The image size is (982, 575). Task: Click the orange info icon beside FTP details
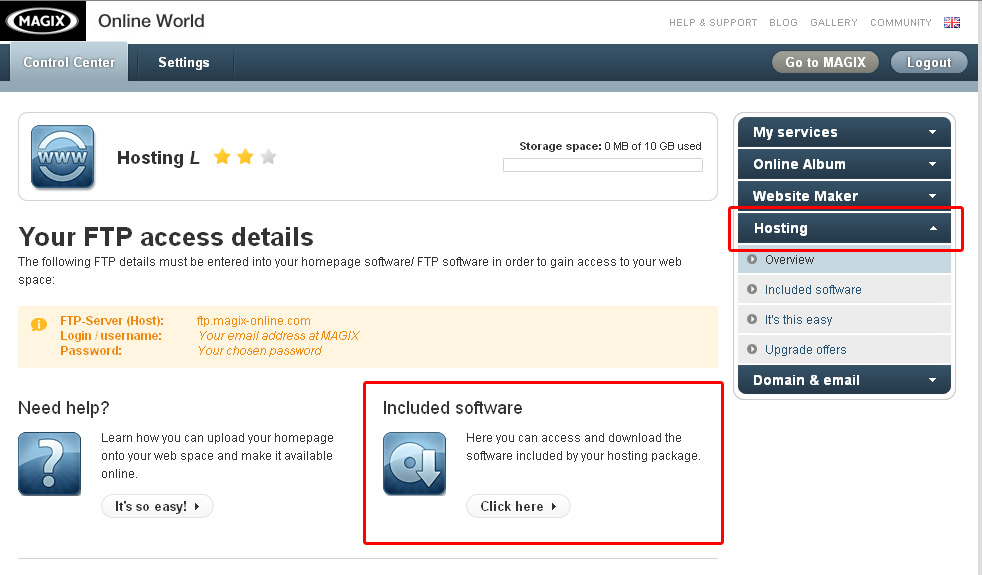click(39, 324)
